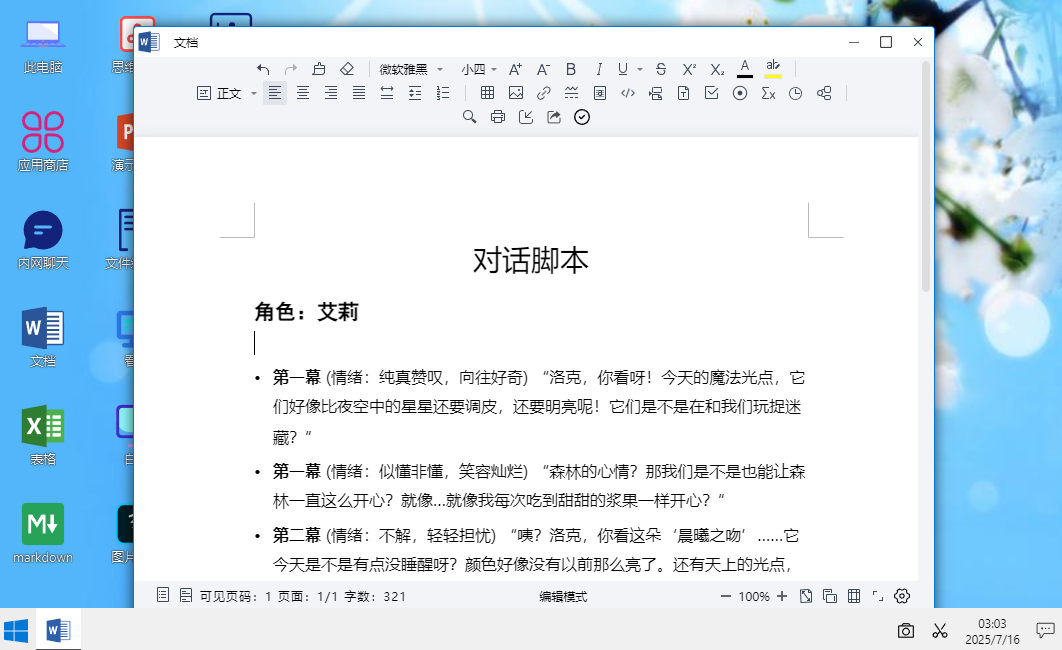Toggle bold formatting

coord(571,69)
